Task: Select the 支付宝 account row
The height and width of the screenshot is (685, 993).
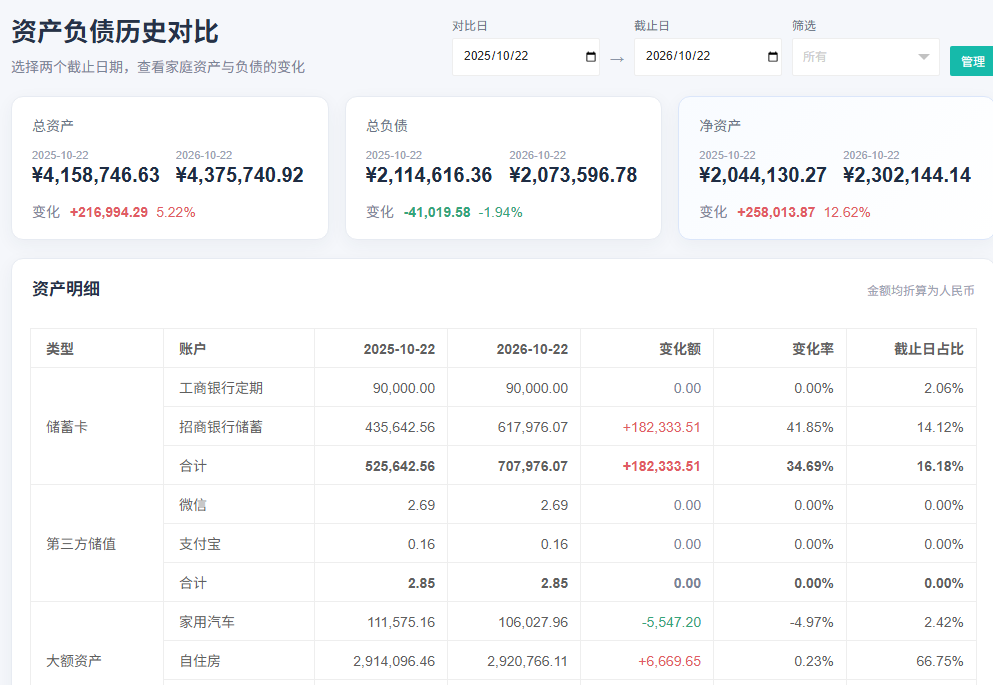Action: tap(569, 544)
